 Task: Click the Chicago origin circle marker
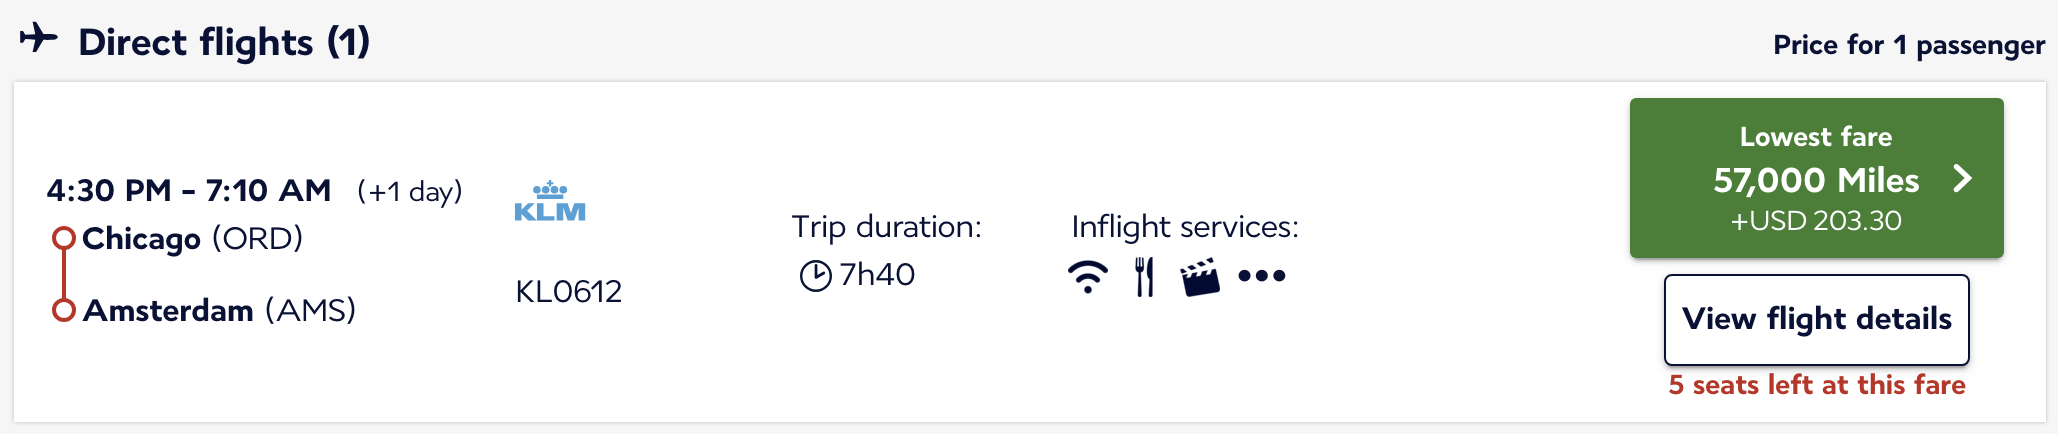(64, 238)
